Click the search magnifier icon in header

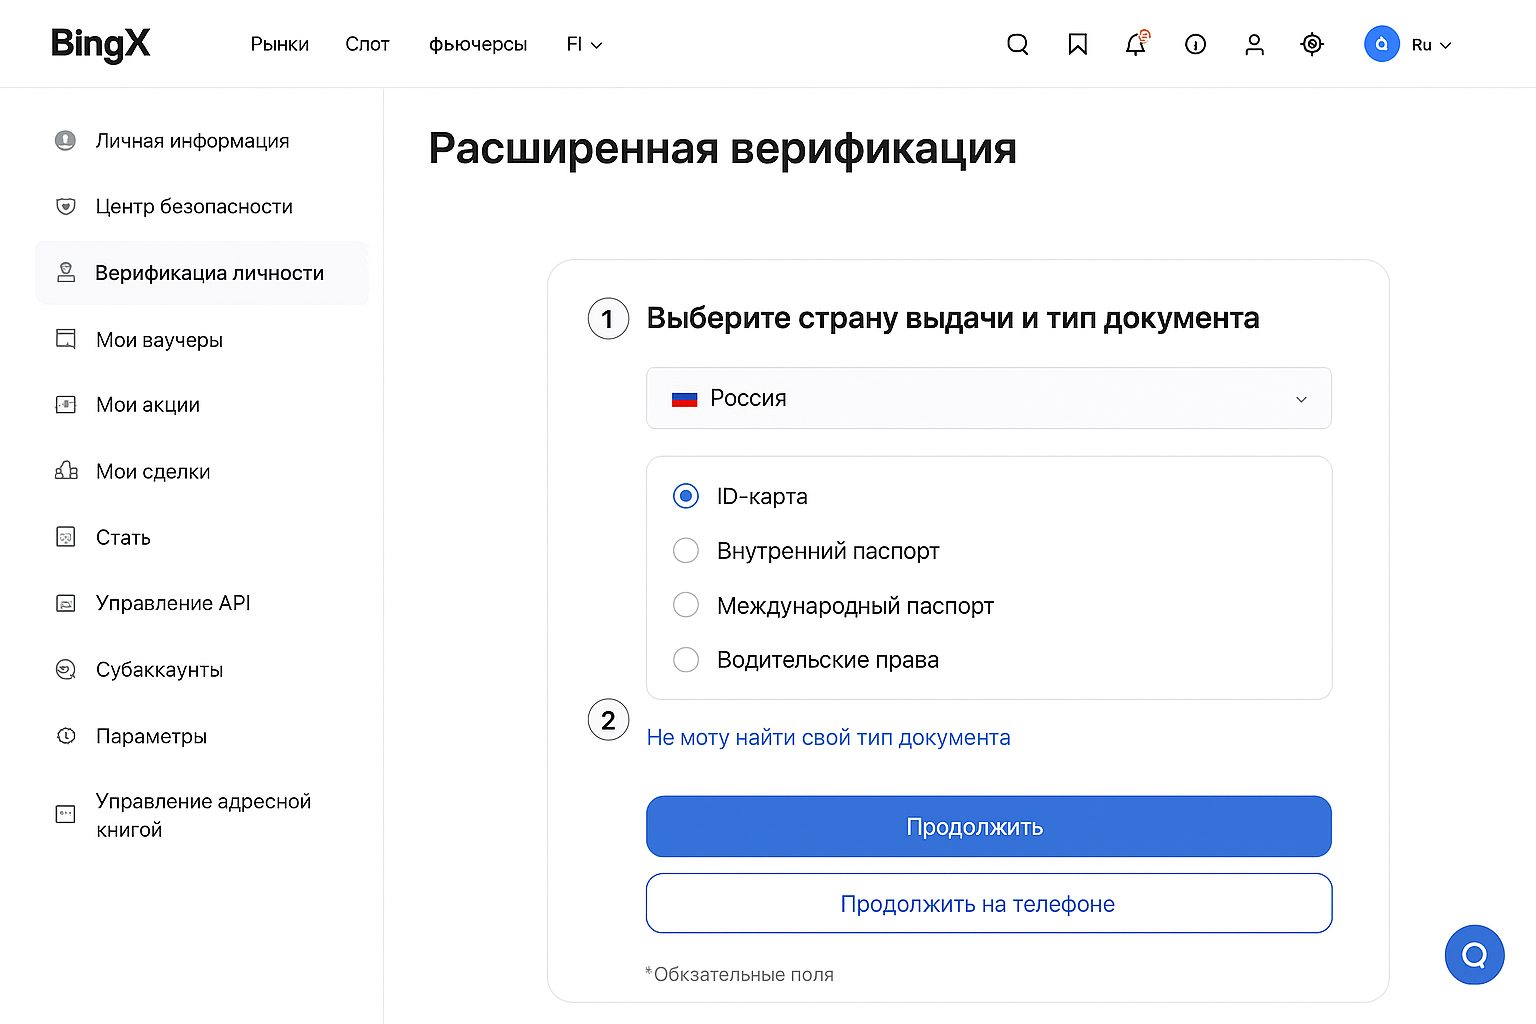(1018, 45)
